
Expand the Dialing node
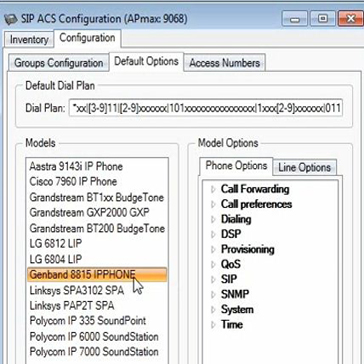click(x=213, y=219)
